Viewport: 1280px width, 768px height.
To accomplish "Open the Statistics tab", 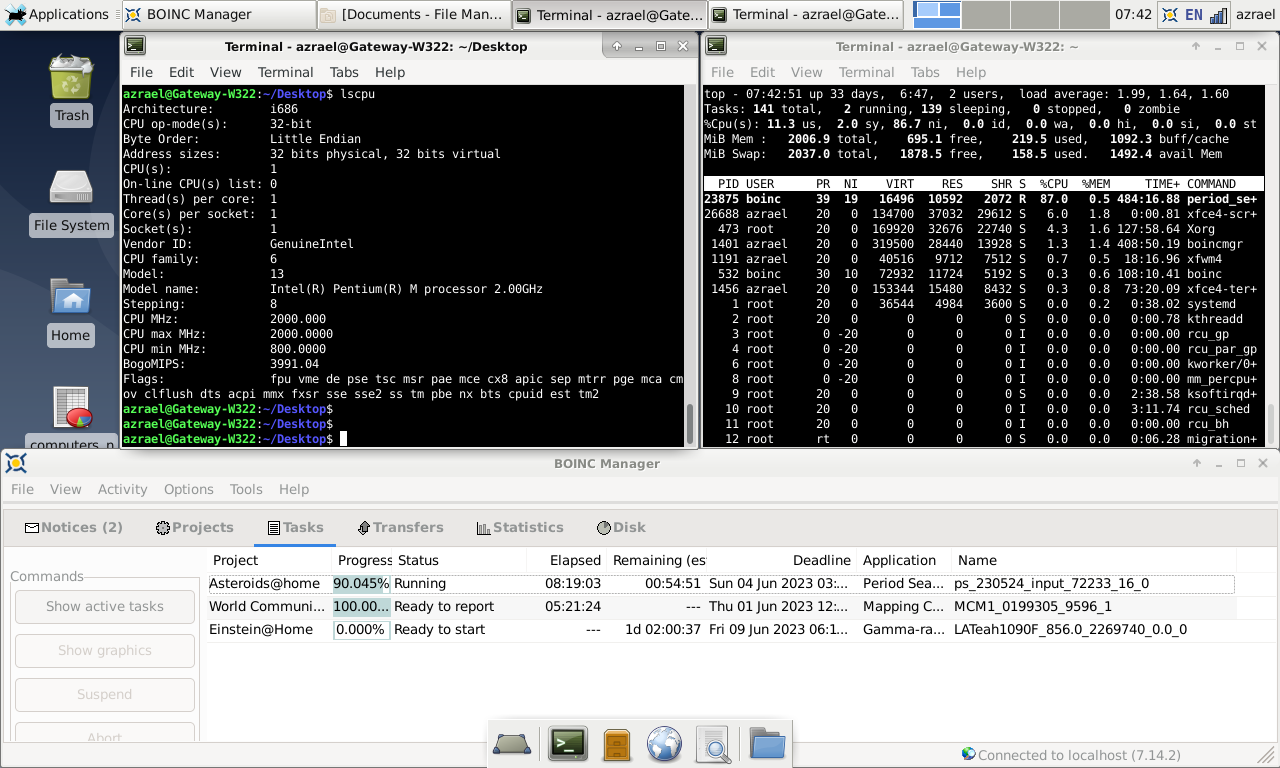I will [x=520, y=527].
